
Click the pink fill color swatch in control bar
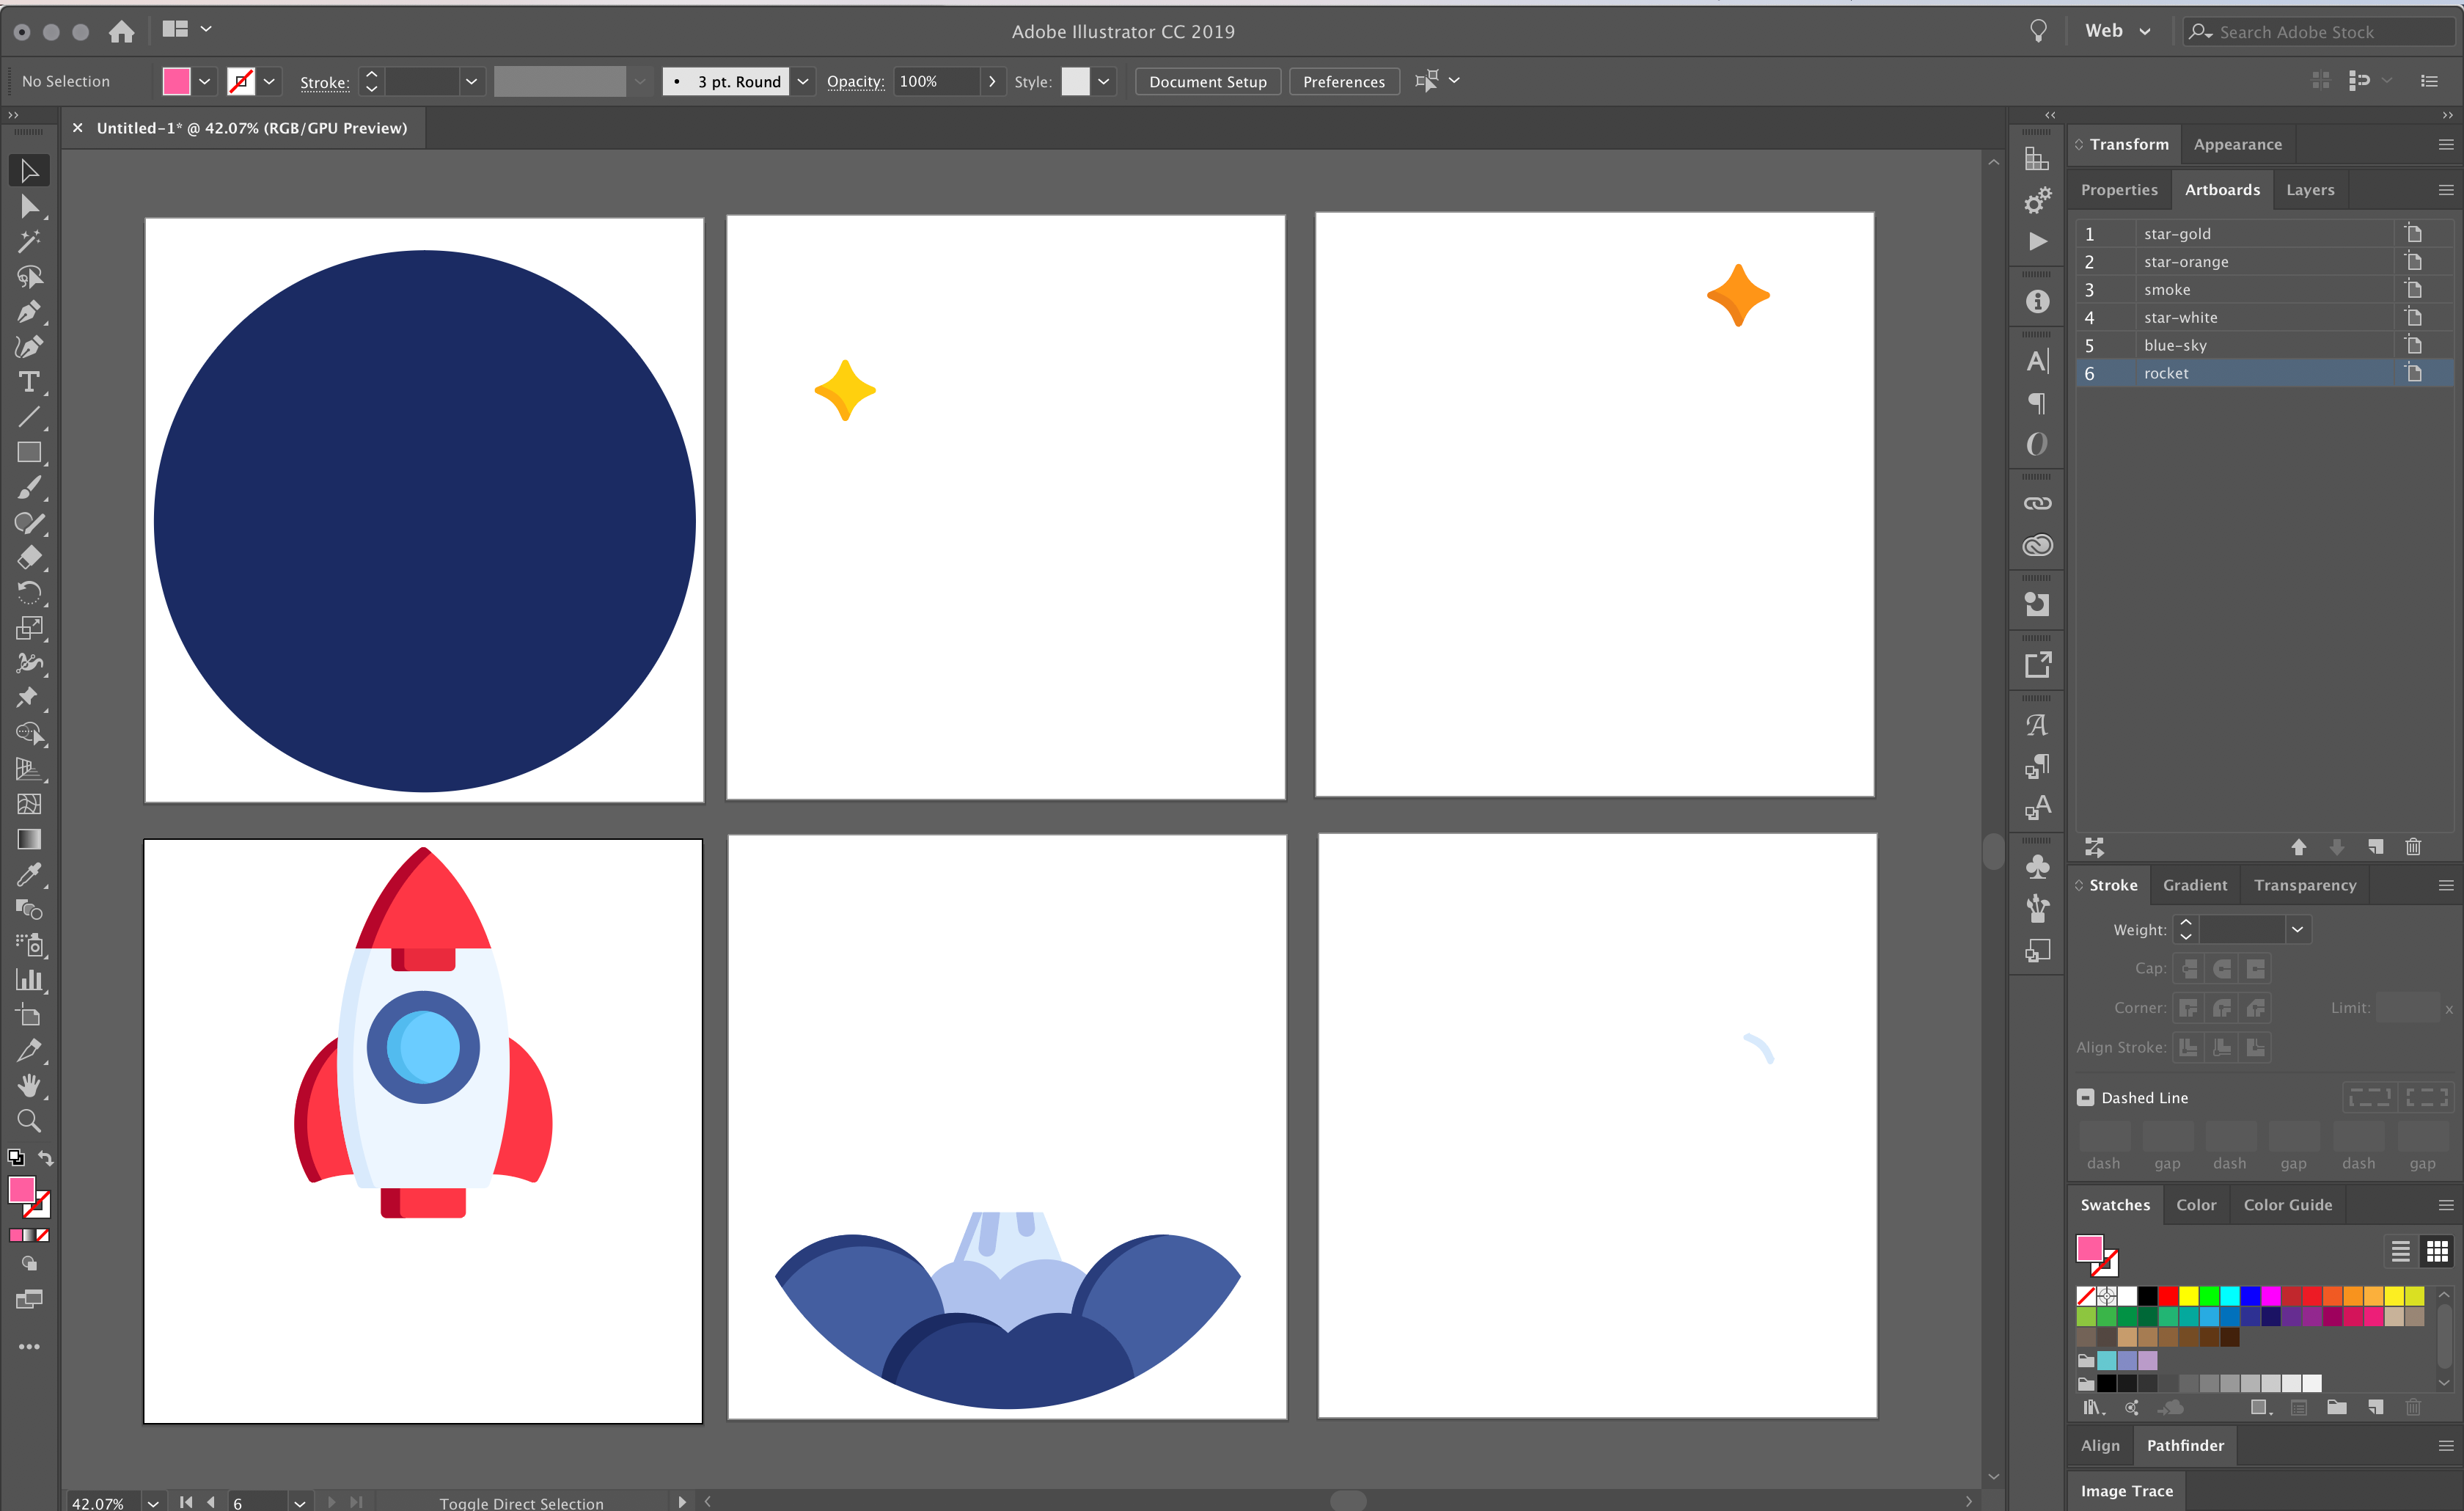[x=176, y=82]
